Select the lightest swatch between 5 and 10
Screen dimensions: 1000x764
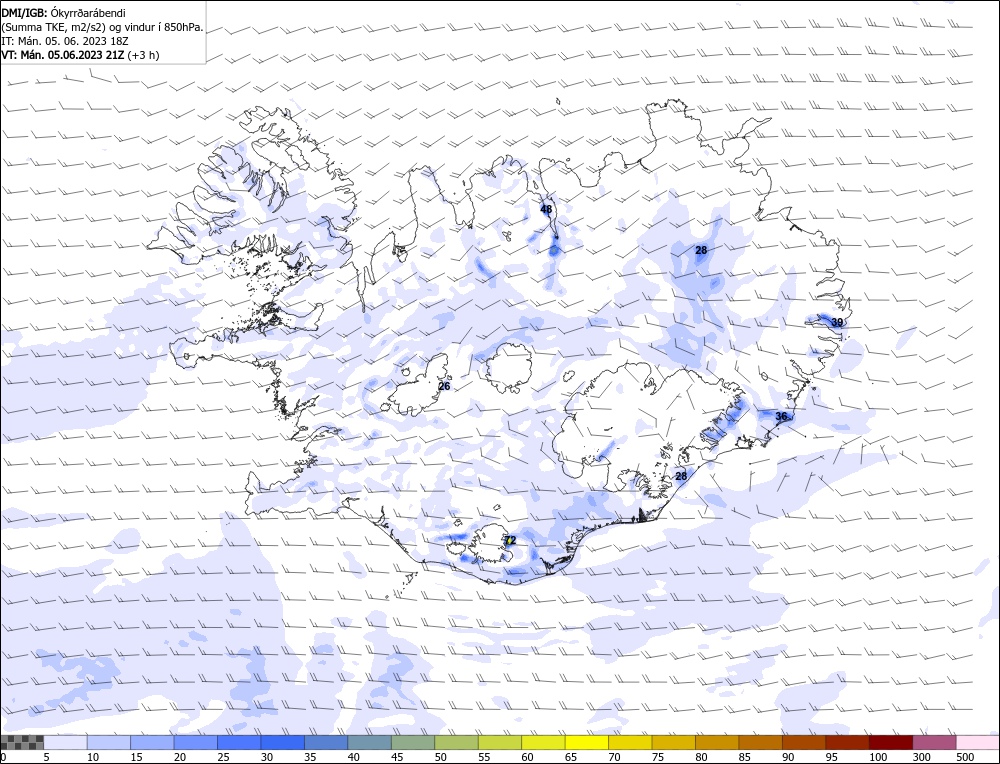coord(66,742)
